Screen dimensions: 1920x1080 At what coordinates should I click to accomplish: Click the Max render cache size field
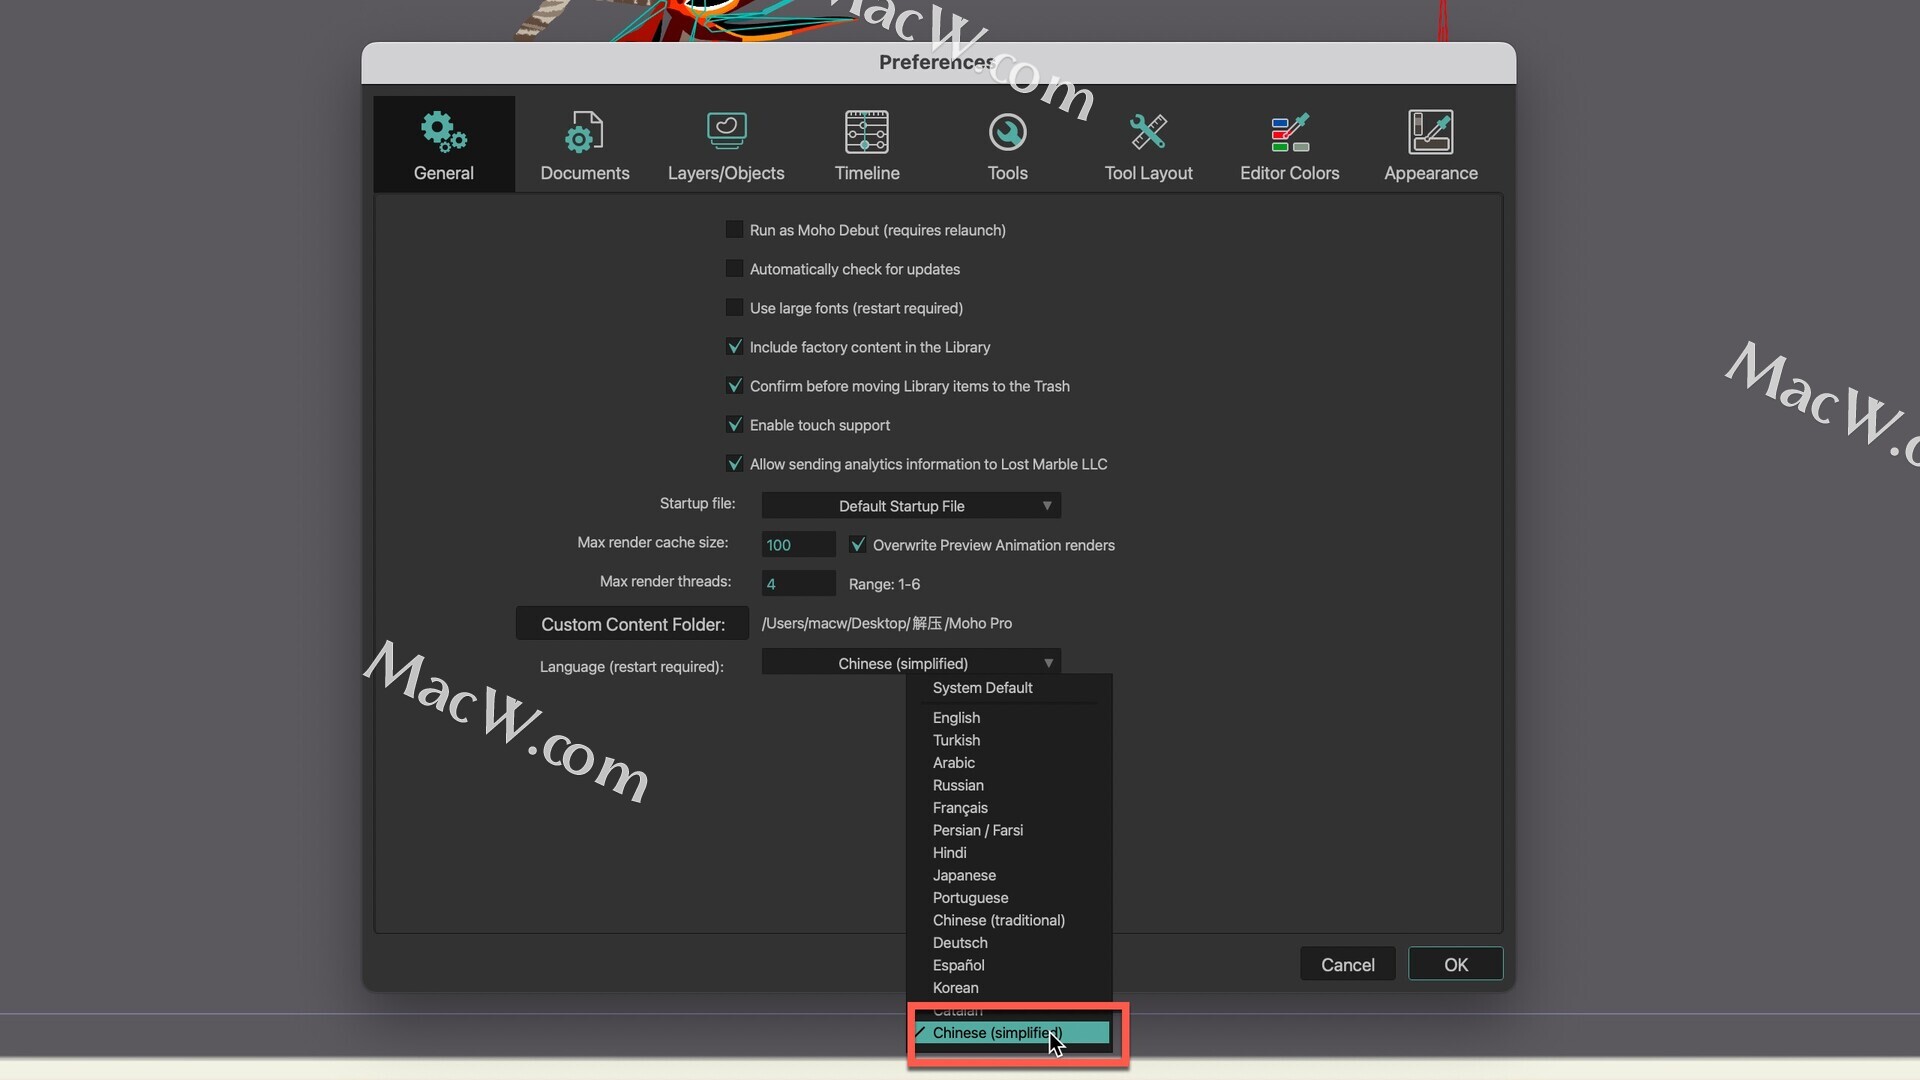click(798, 545)
